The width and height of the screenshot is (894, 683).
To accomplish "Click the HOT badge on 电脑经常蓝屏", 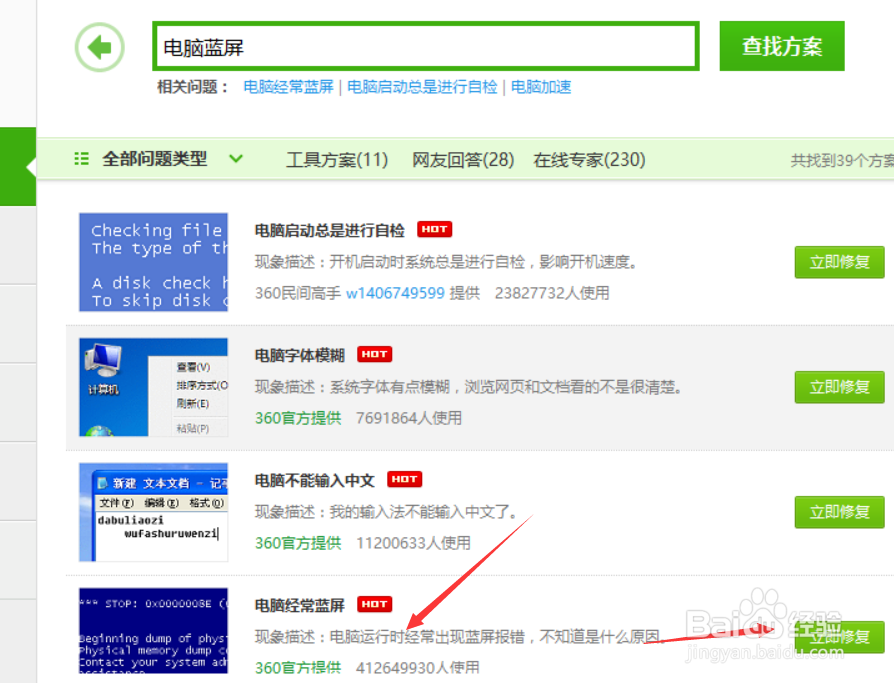I will tap(374, 604).
